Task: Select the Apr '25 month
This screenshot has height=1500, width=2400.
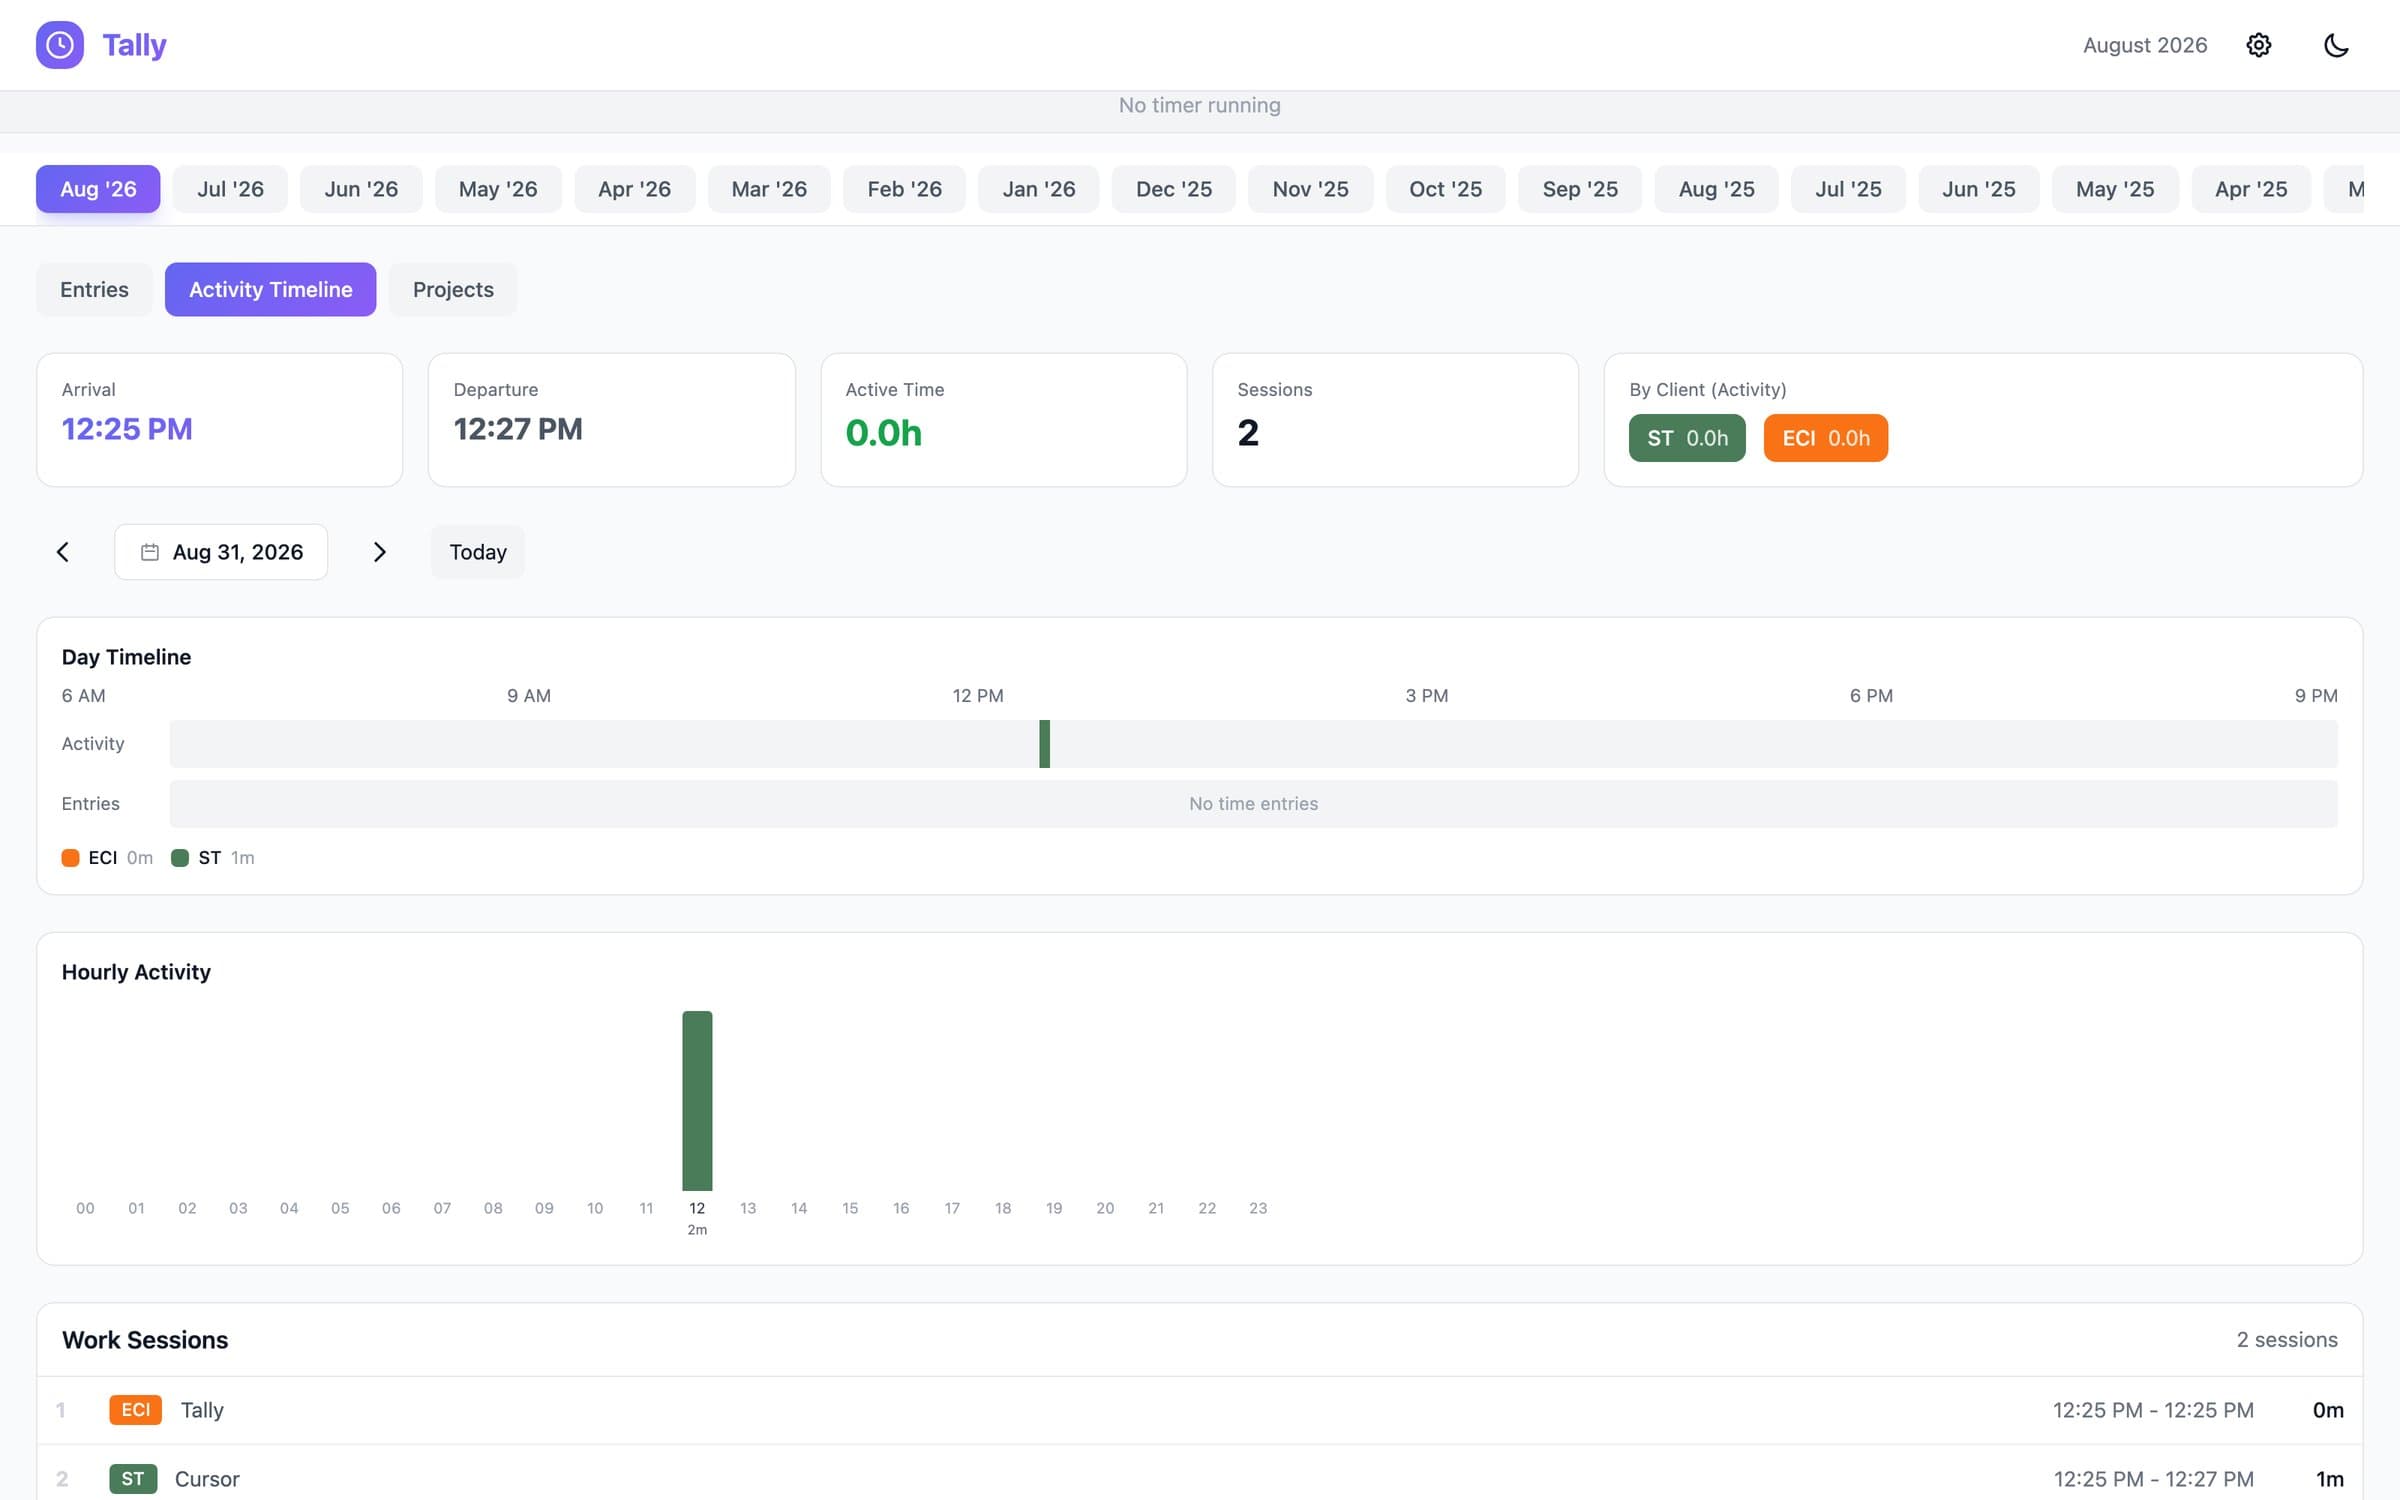Action: (x=2251, y=189)
